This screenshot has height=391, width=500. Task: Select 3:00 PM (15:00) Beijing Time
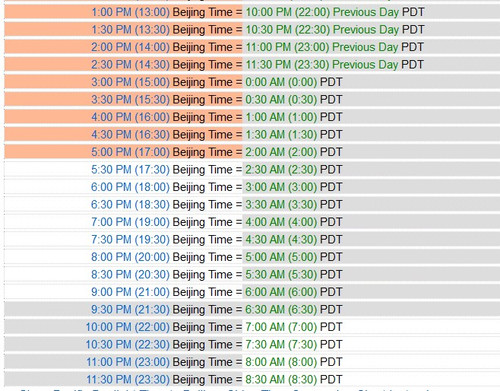point(162,82)
